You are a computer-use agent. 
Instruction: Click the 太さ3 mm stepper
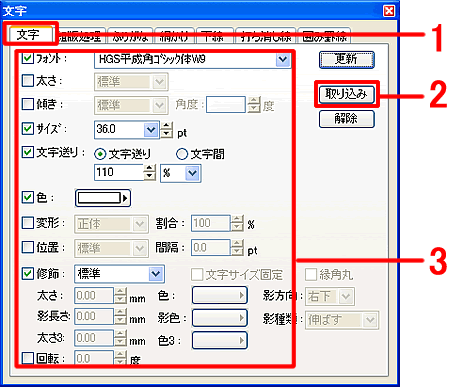point(120,338)
